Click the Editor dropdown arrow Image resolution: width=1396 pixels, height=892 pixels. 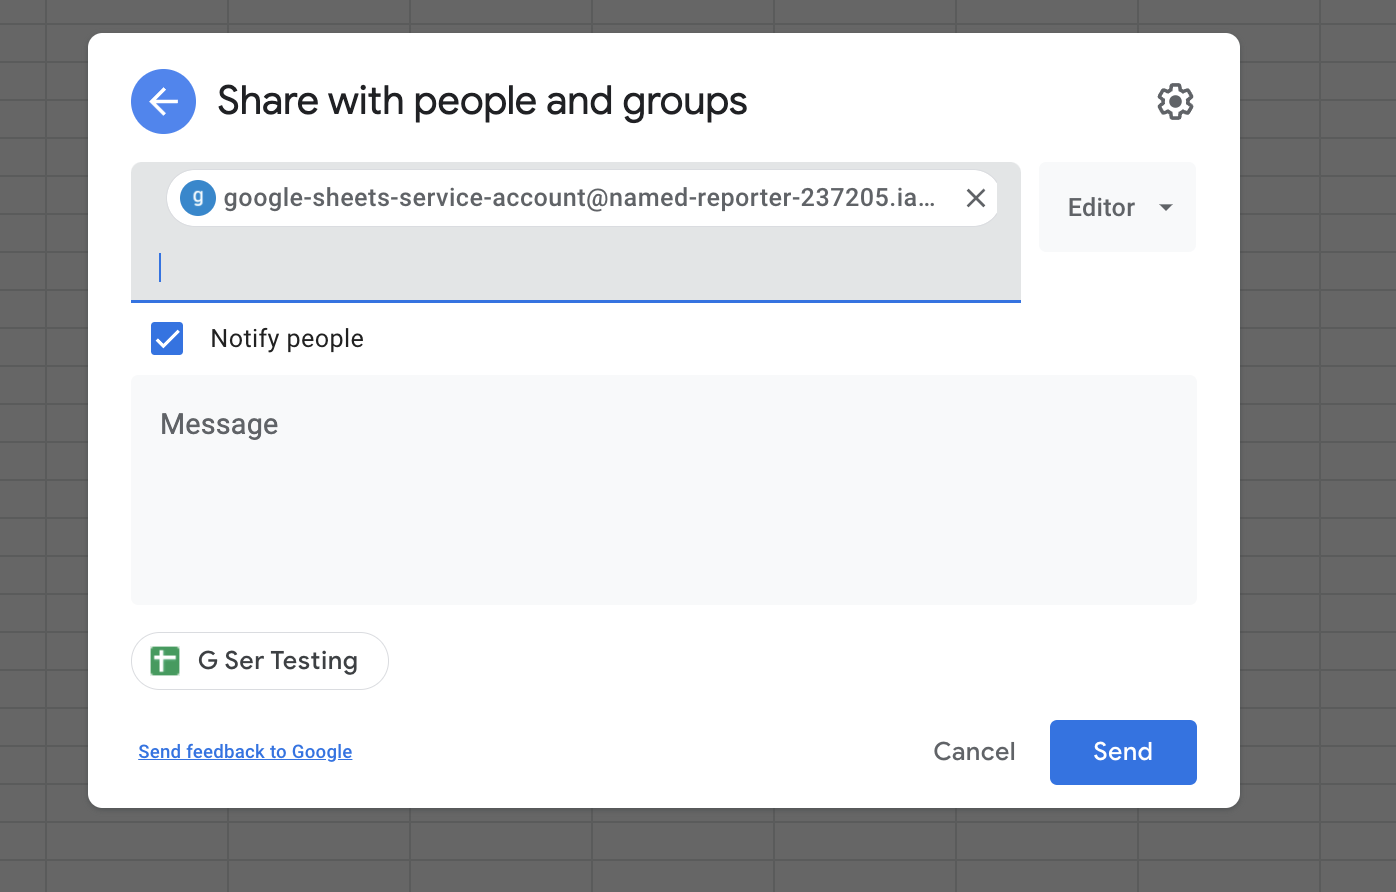pos(1165,207)
